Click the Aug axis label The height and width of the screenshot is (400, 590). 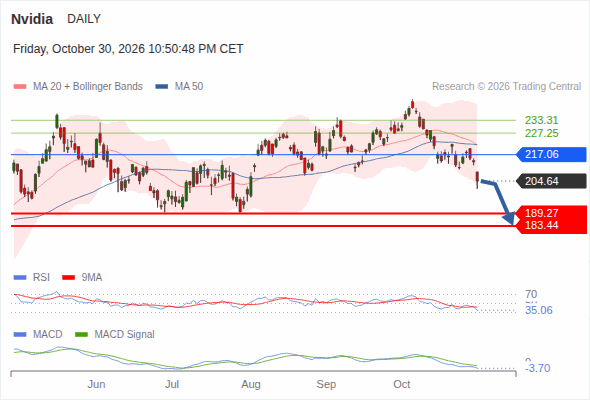251,385
